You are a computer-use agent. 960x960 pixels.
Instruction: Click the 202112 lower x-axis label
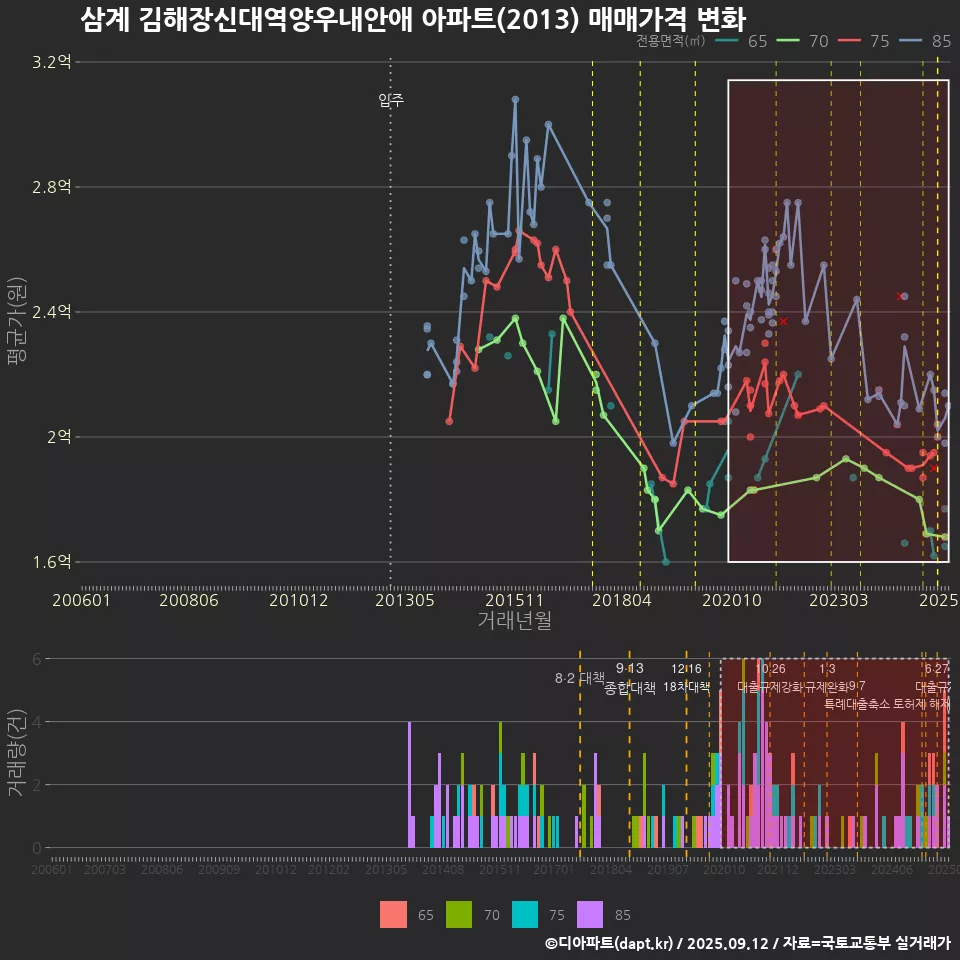click(x=778, y=869)
